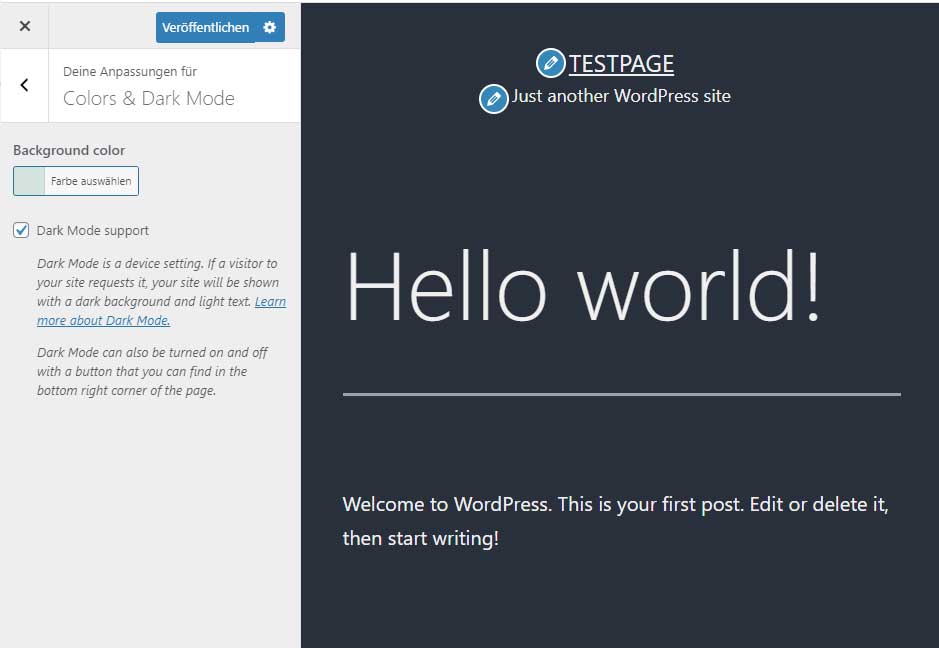The image size is (939, 648).
Task: Click the "Just another WordPress site" tagline
Action: tap(621, 97)
